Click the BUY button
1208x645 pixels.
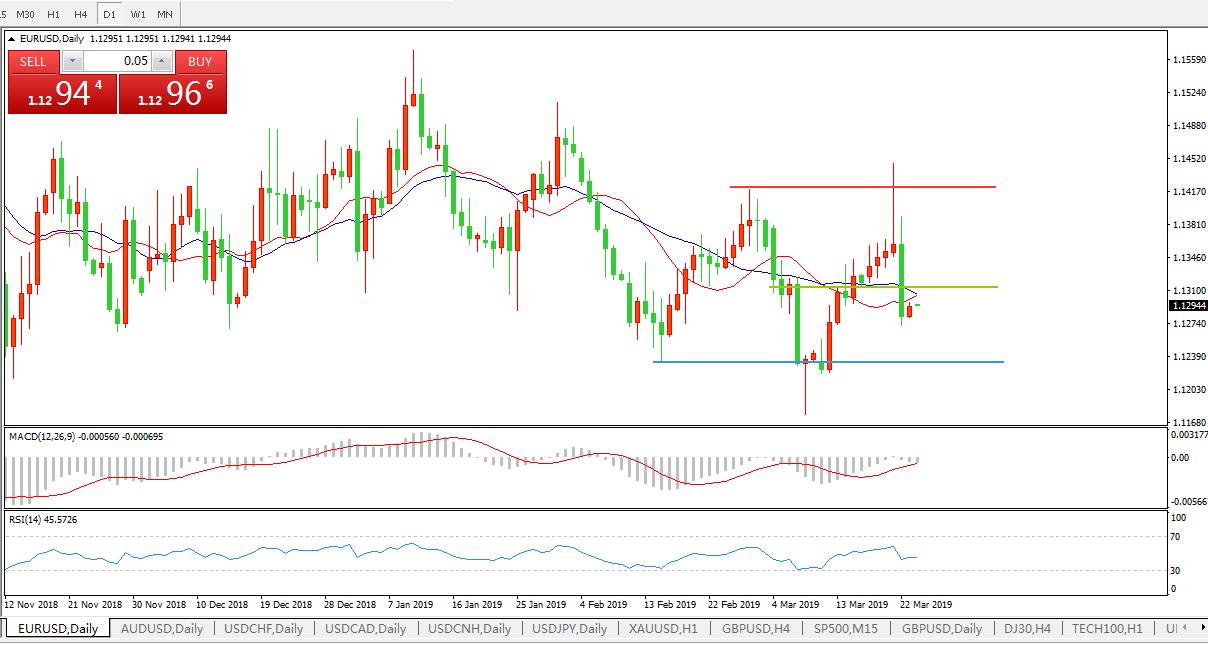click(x=200, y=61)
